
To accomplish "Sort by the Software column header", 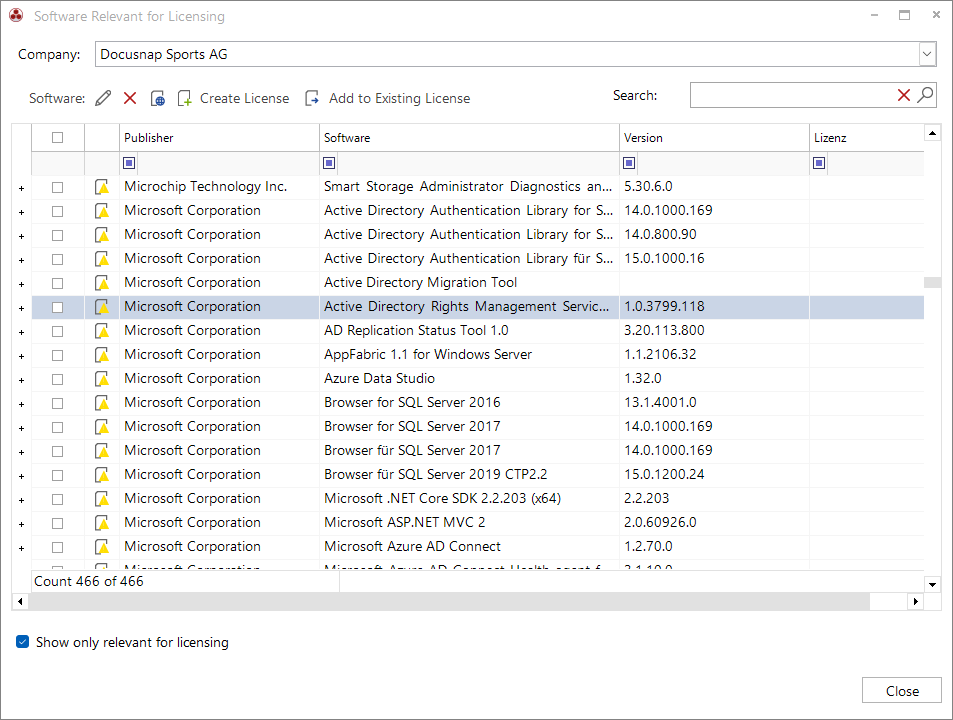I will click(x=469, y=138).
